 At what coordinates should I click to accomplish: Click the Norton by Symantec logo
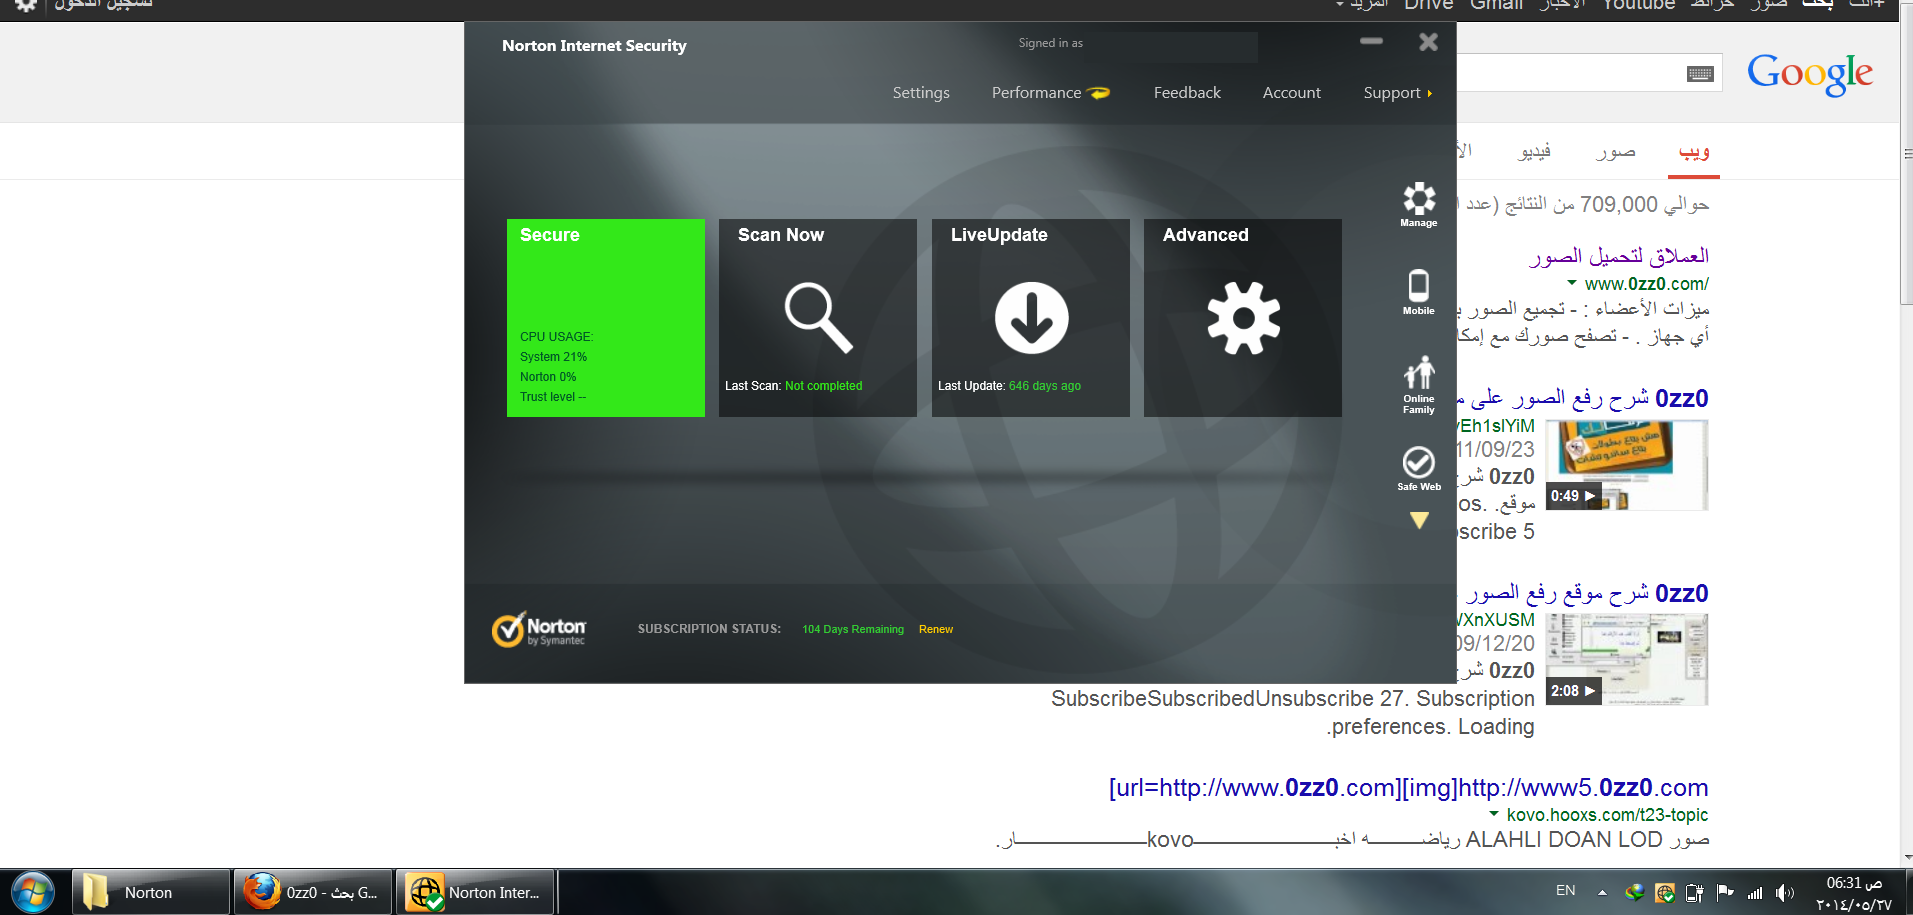pos(538,629)
